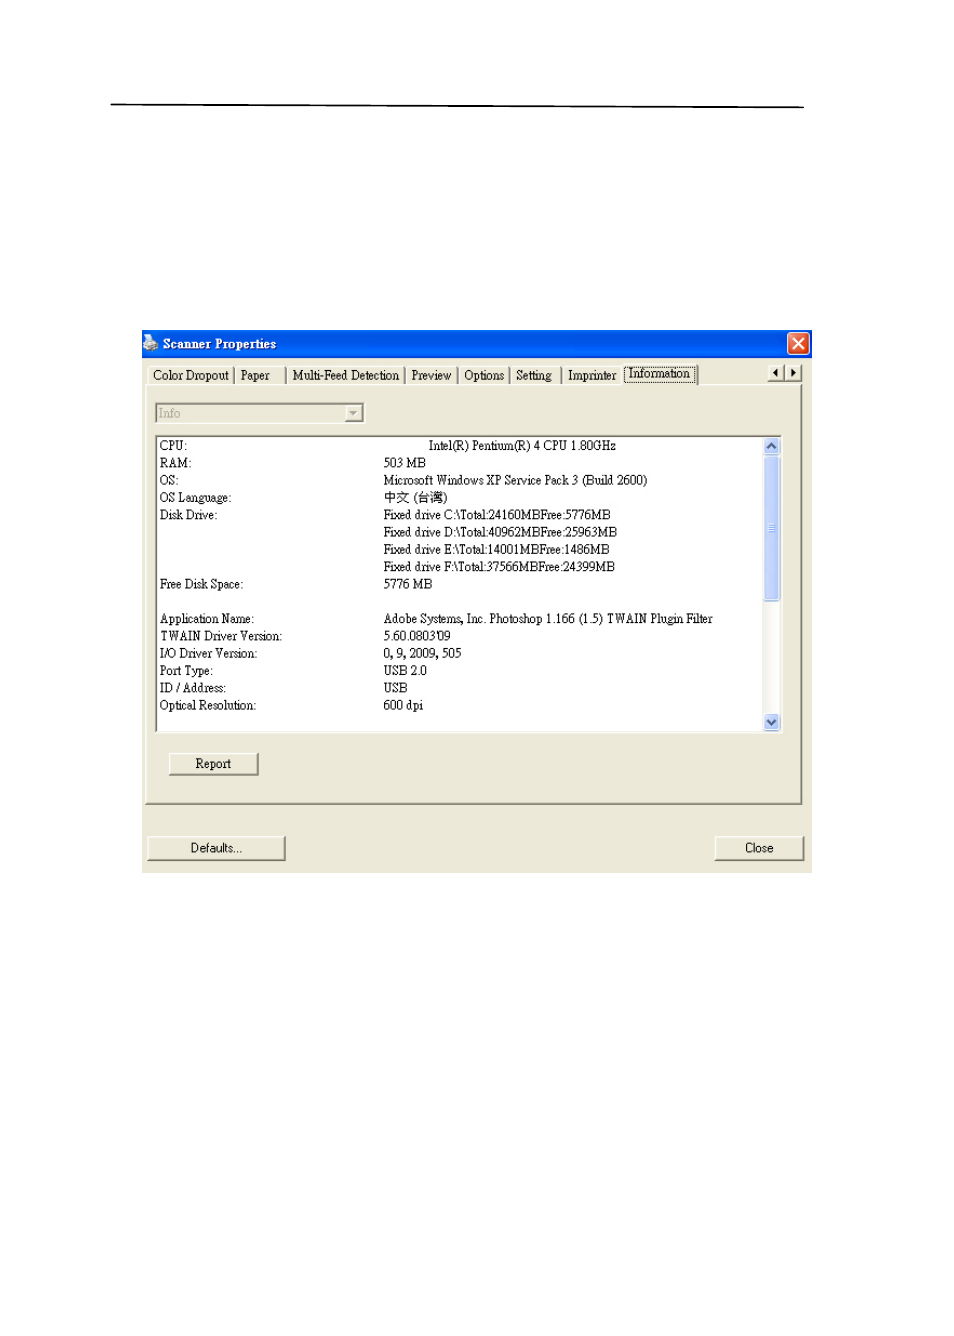Open the Options tab

tap(484, 376)
